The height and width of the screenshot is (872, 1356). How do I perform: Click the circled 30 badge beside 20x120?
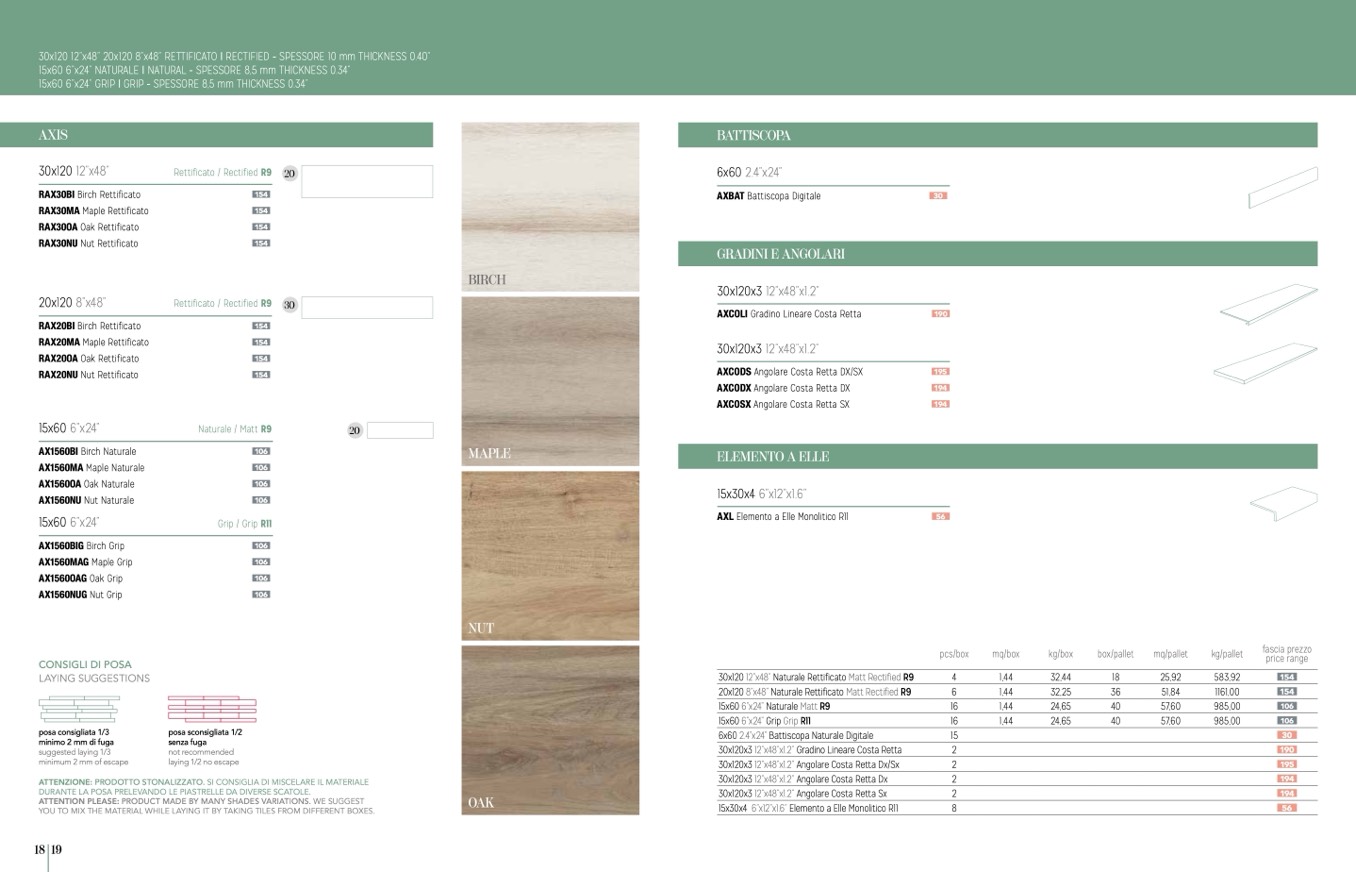289,305
